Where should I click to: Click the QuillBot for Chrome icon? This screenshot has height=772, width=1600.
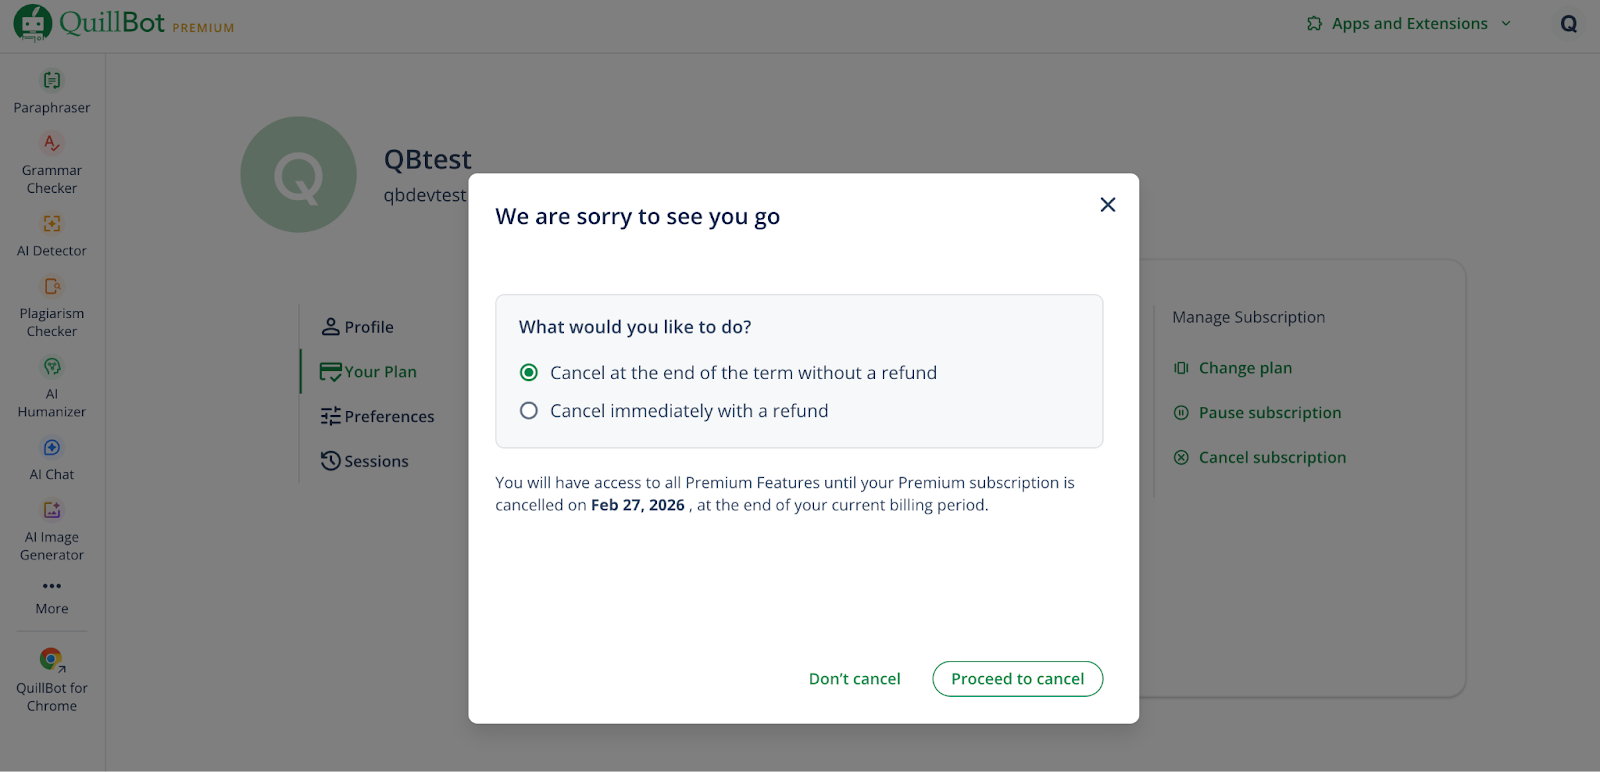(x=52, y=660)
